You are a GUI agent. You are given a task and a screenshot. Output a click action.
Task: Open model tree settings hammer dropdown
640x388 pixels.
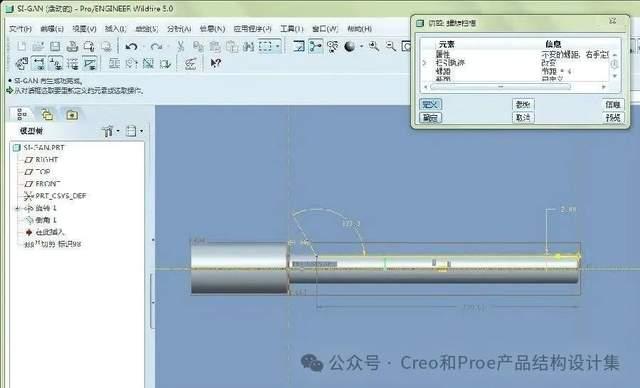coord(110,131)
